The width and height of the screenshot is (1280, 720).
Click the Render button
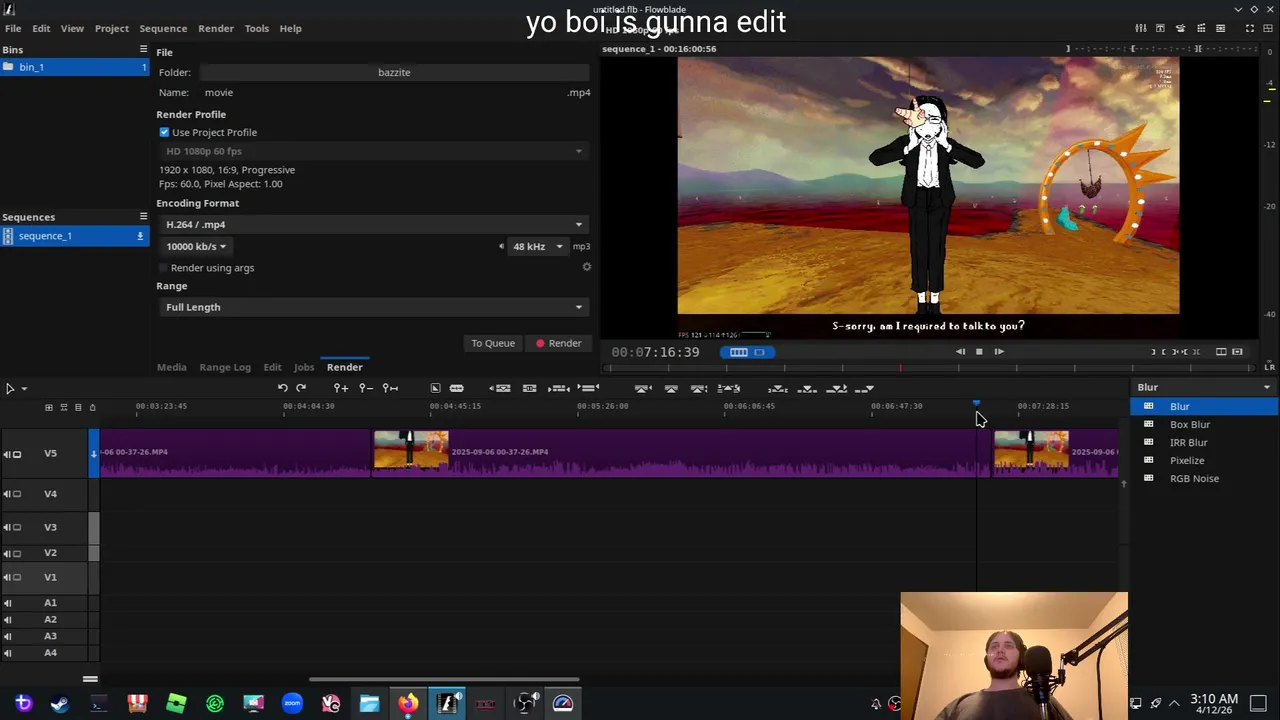pos(558,343)
